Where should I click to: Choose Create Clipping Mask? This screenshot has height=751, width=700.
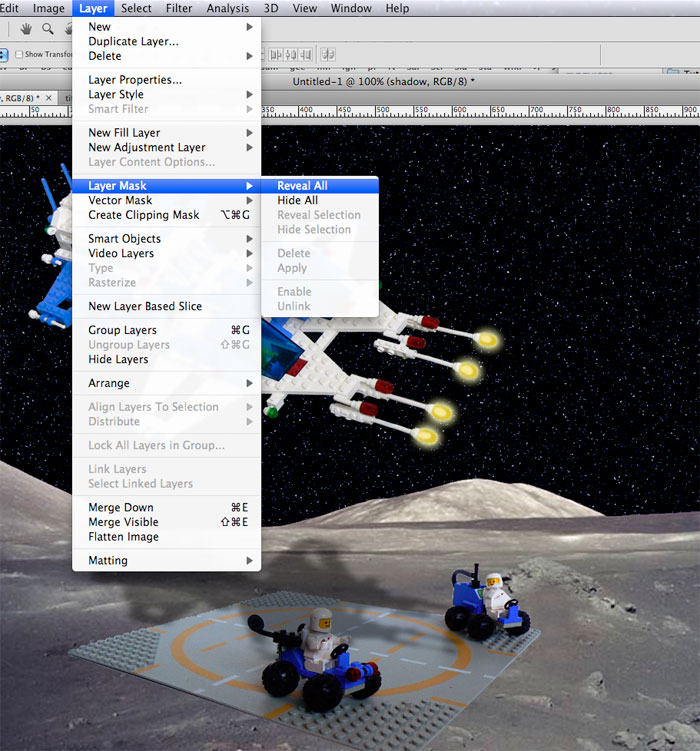166,215
